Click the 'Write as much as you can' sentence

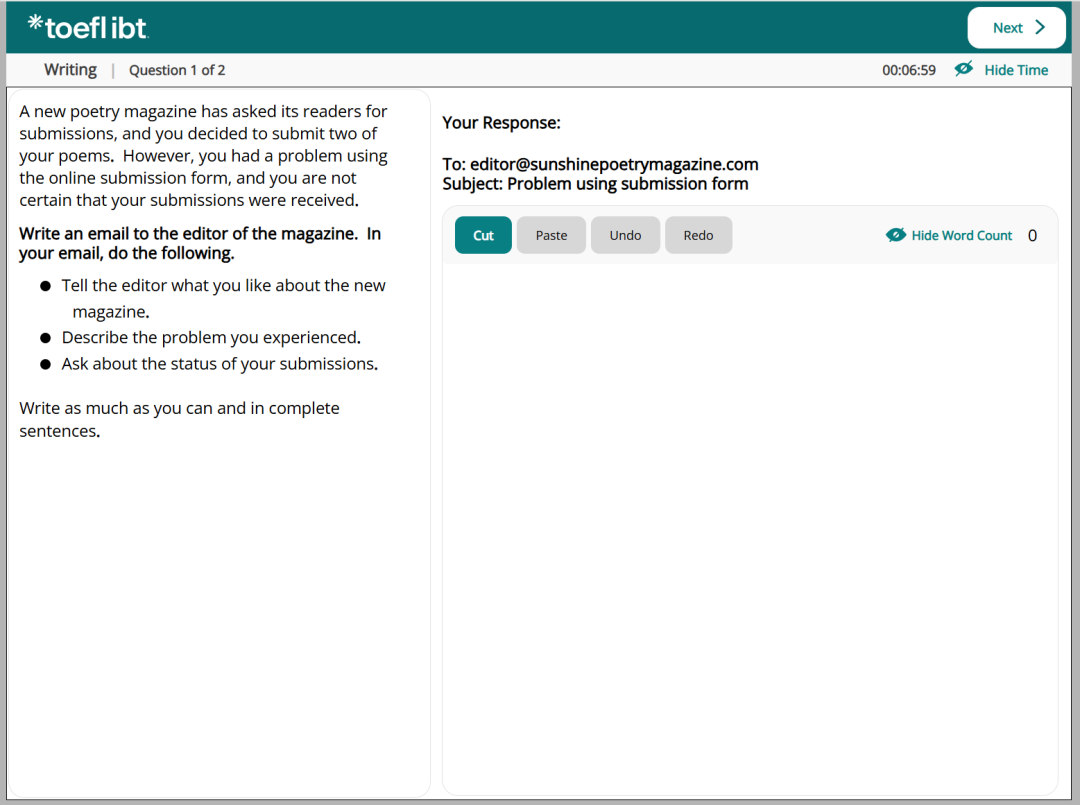pyautogui.click(x=179, y=419)
